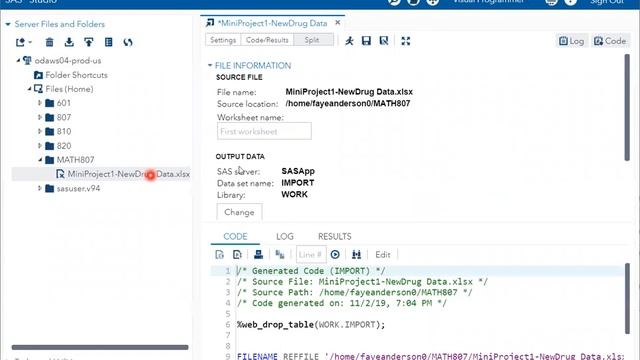The image size is (640, 360).
Task: Expand the 810 folder
Action: [40, 131]
